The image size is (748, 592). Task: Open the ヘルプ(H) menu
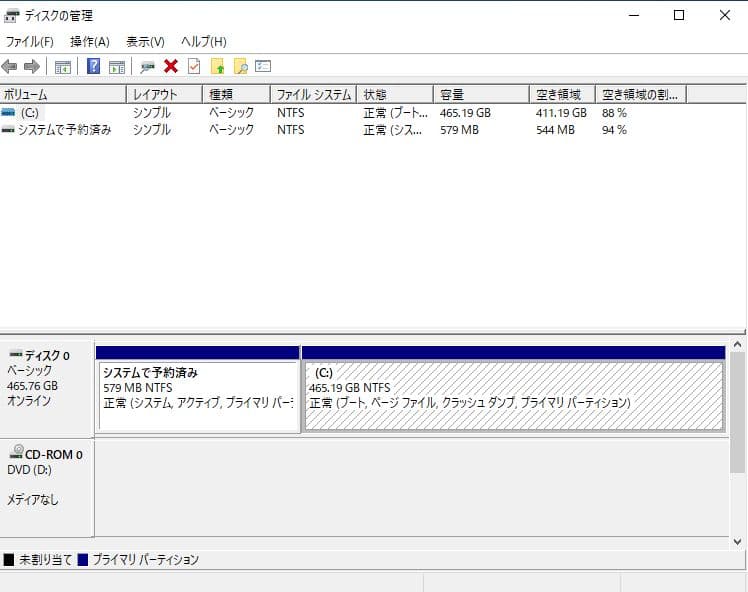[x=204, y=42]
